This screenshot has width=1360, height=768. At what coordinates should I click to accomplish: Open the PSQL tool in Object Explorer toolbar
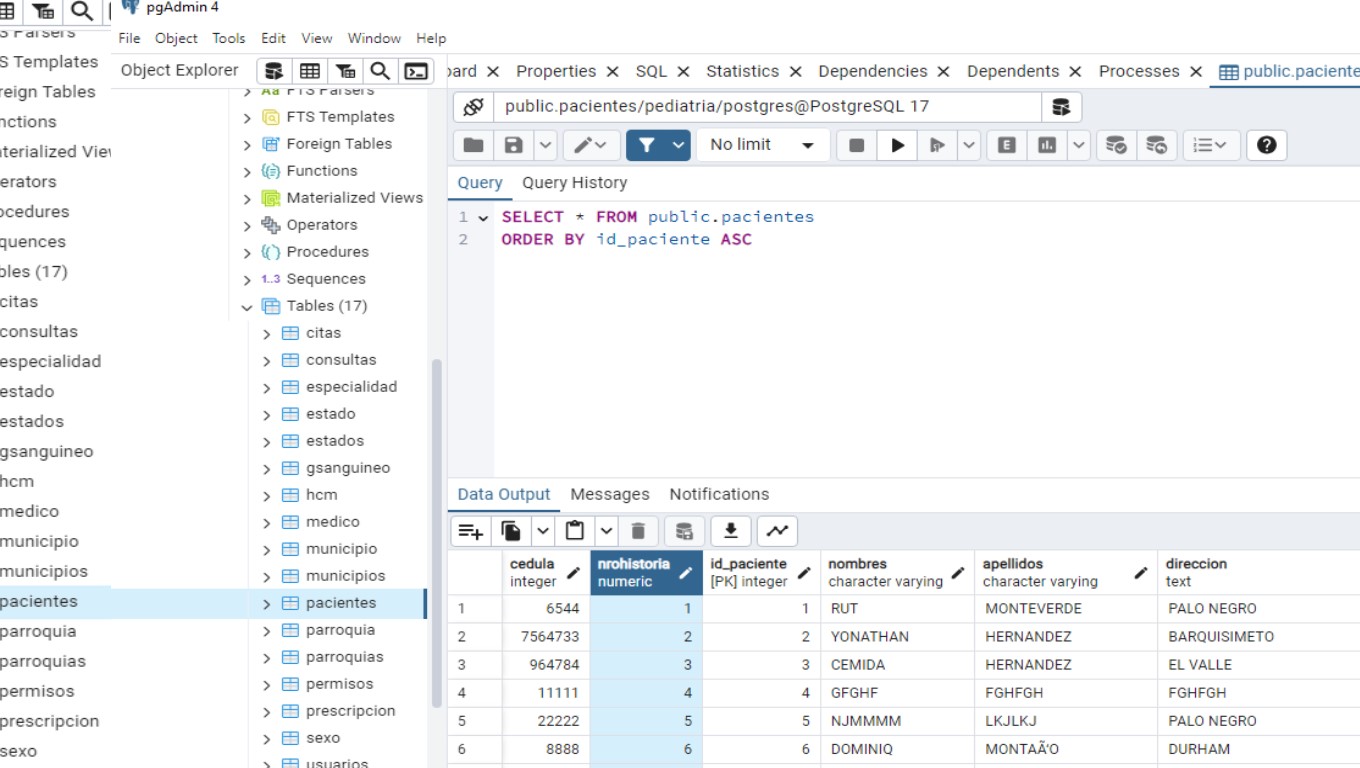416,71
